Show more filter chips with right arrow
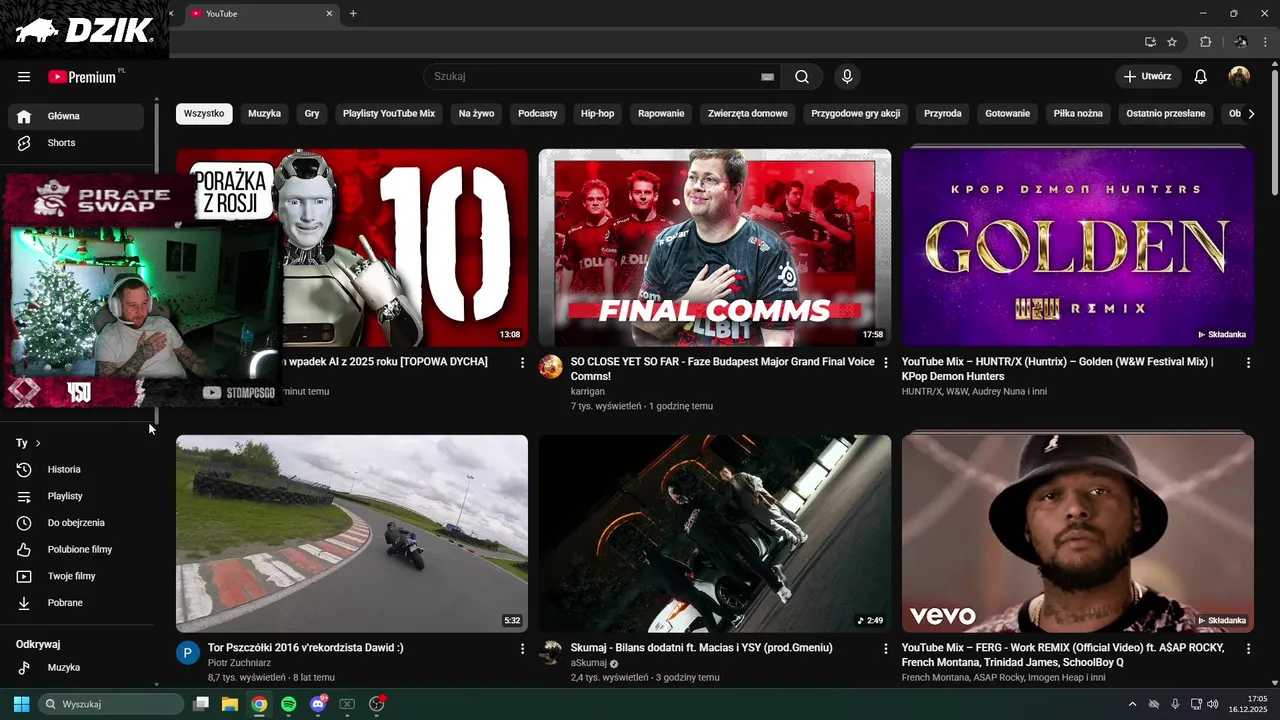 (x=1251, y=114)
